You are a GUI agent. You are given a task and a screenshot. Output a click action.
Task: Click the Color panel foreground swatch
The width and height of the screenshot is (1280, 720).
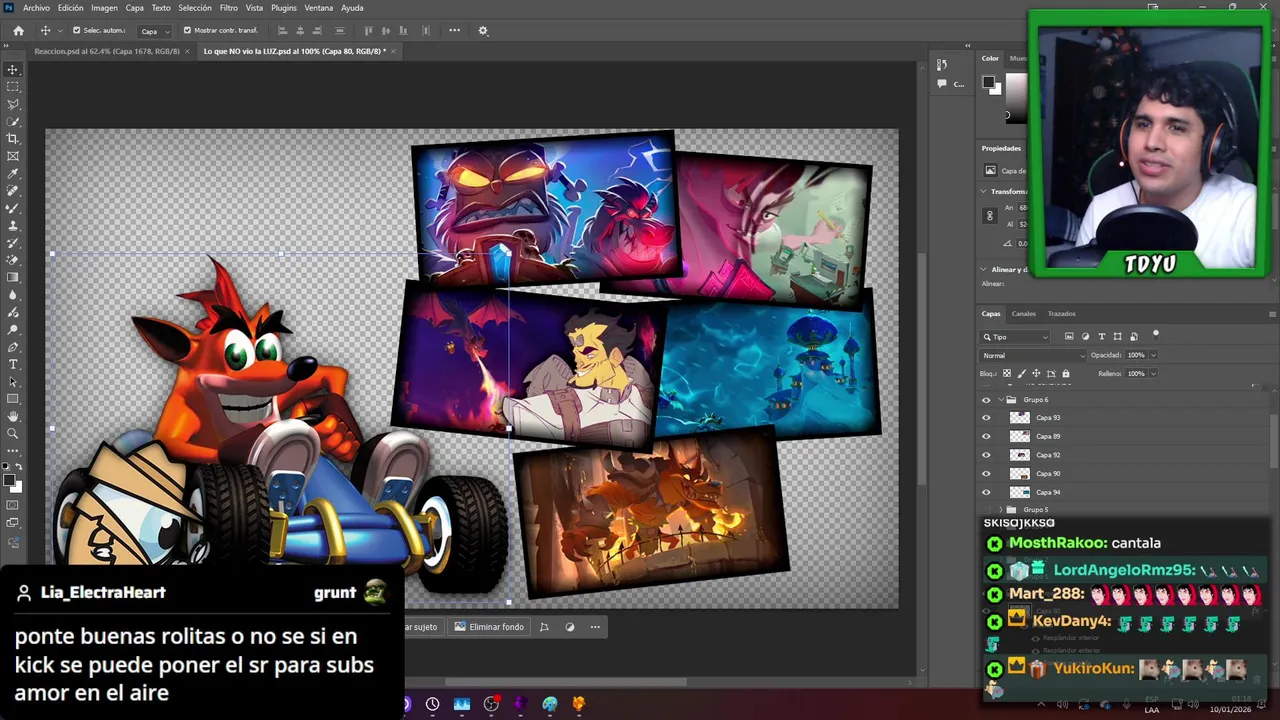pyautogui.click(x=988, y=82)
